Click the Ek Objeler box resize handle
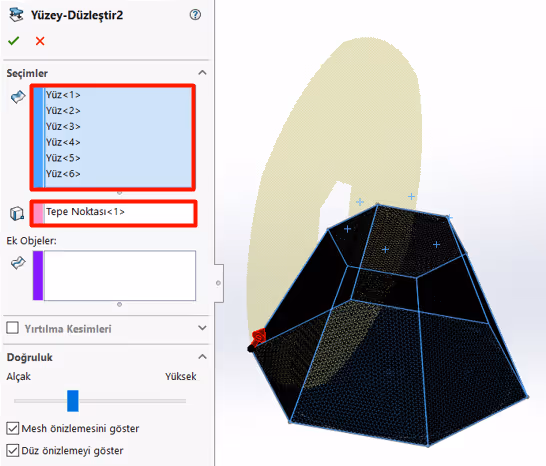 (x=119, y=304)
